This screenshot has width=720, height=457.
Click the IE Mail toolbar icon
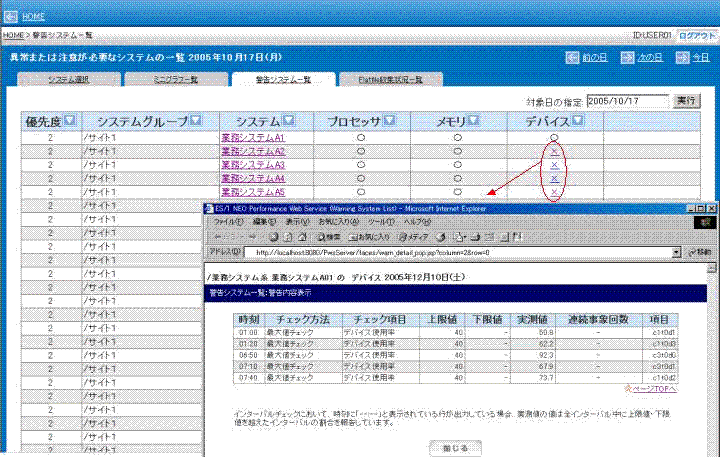[459, 237]
